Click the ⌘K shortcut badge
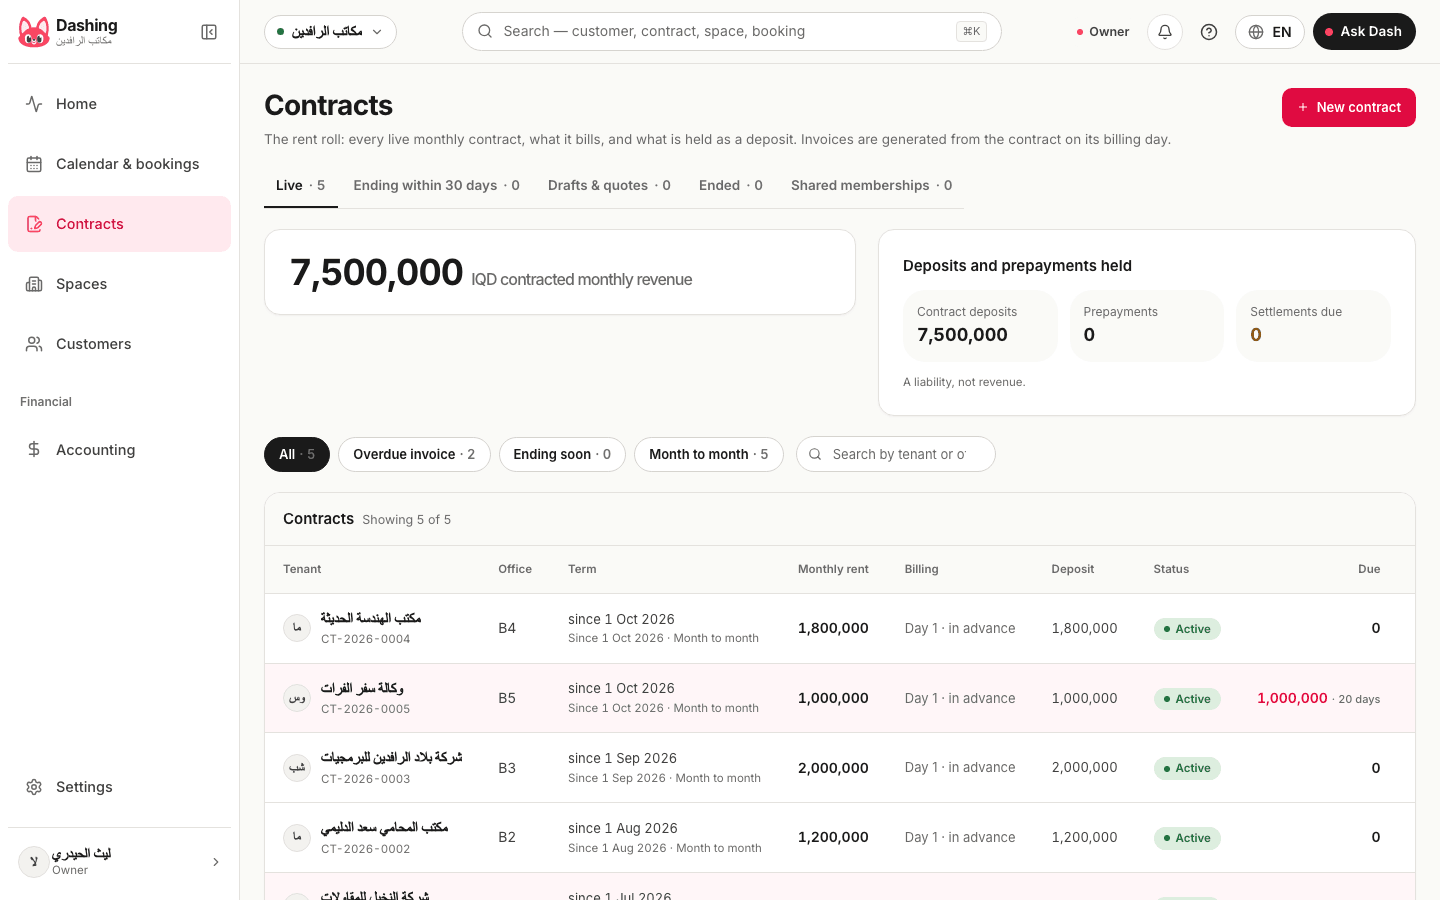The image size is (1440, 900). 971,31
